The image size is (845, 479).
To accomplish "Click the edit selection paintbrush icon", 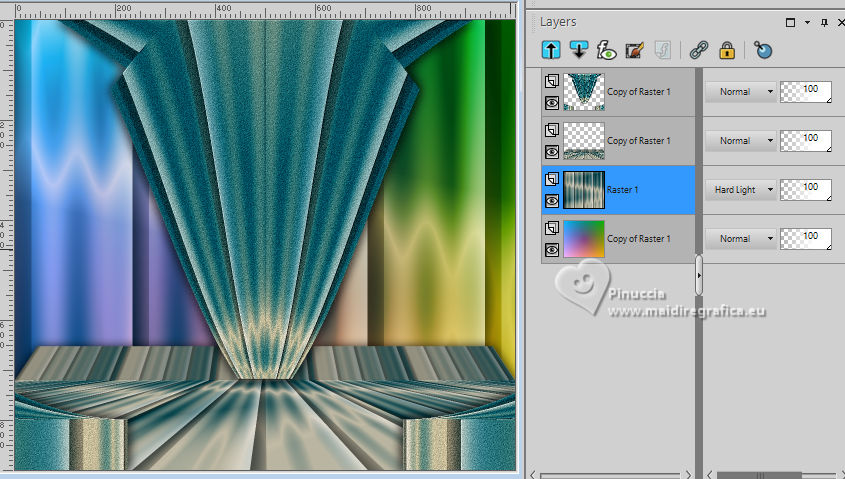I will tap(634, 51).
